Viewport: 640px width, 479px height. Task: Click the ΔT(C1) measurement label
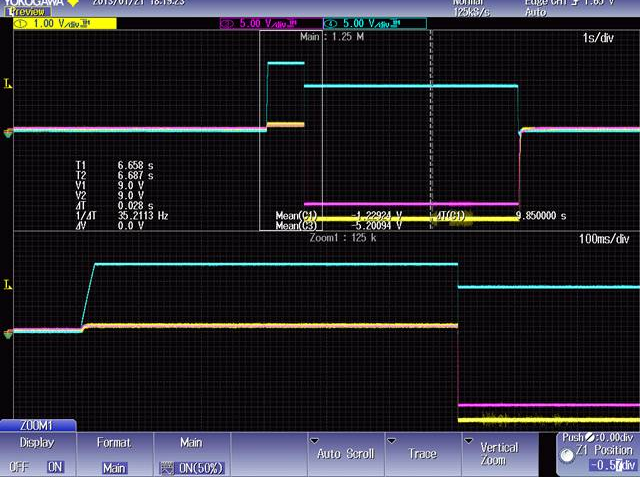pos(450,215)
